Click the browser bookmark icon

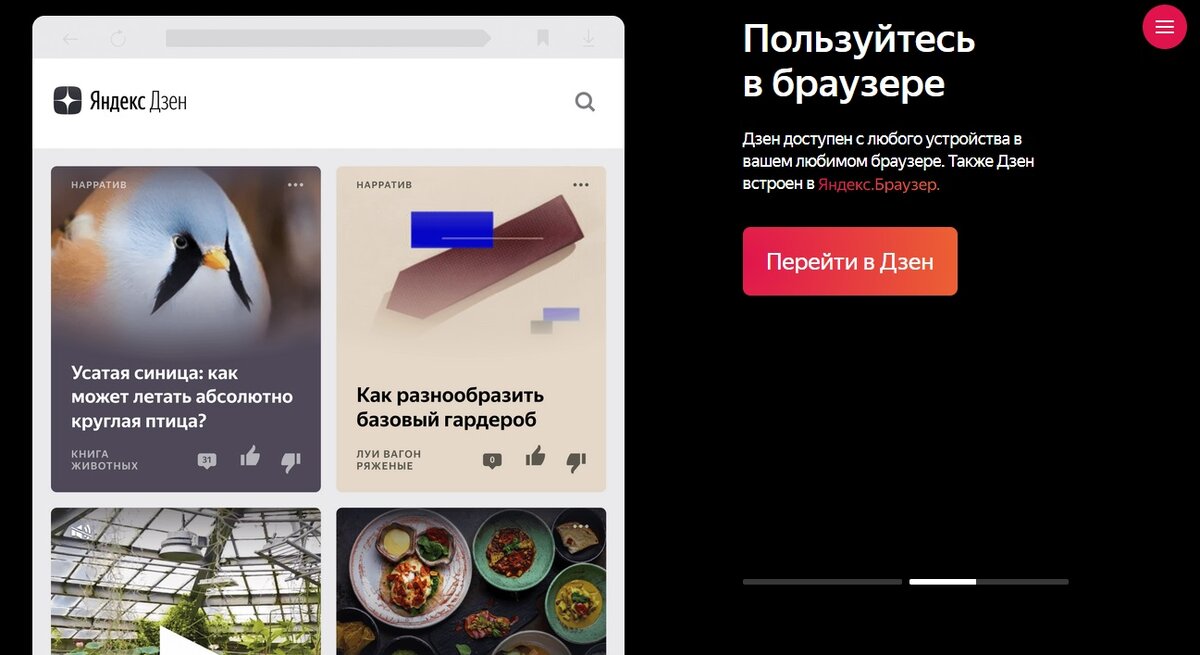click(x=543, y=38)
